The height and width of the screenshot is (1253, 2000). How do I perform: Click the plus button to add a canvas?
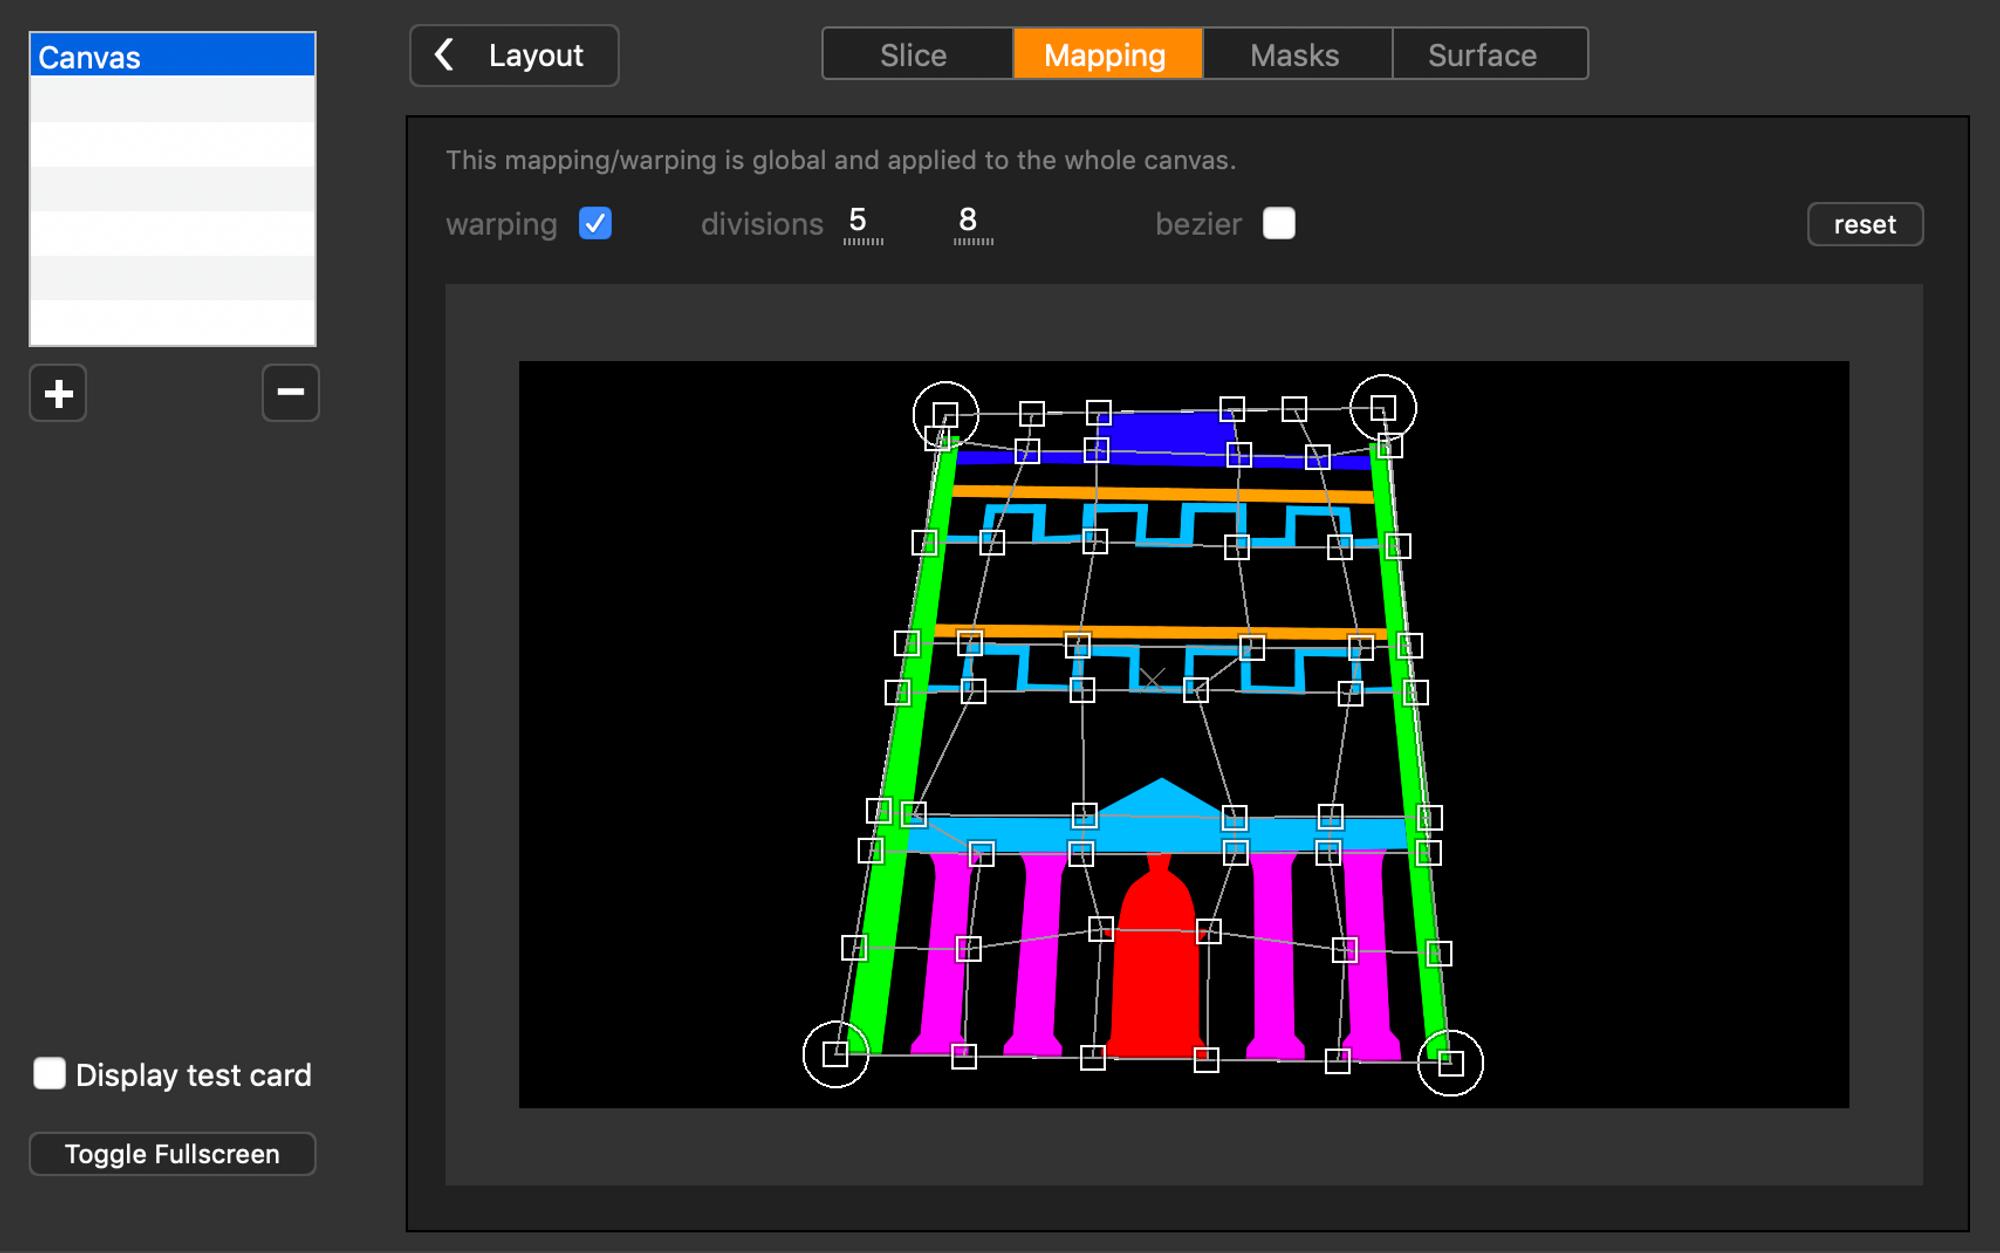(x=58, y=393)
